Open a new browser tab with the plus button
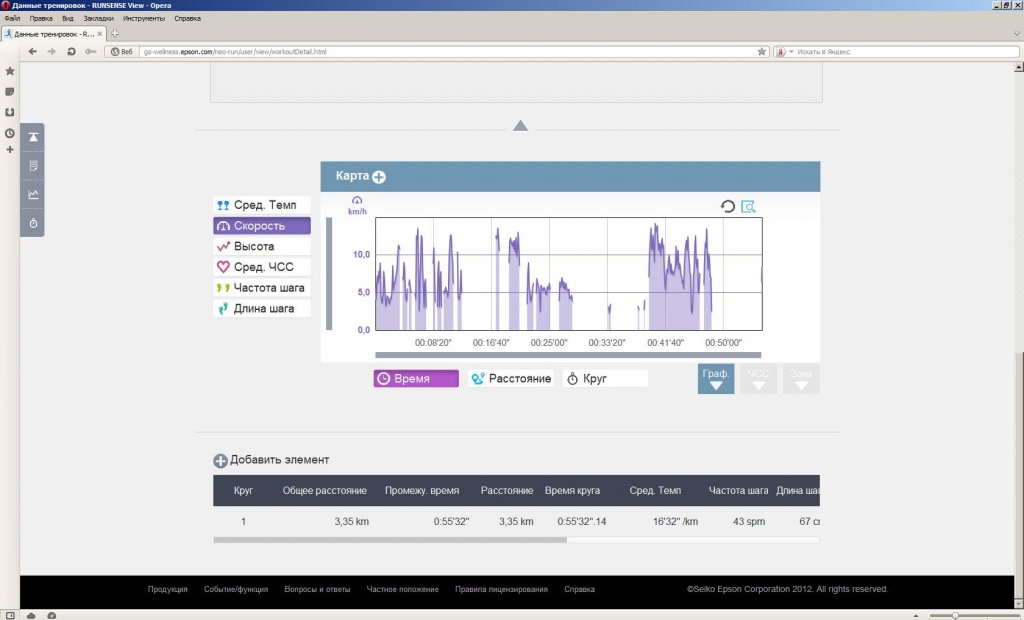This screenshot has width=1024, height=620. pyautogui.click(x=114, y=33)
